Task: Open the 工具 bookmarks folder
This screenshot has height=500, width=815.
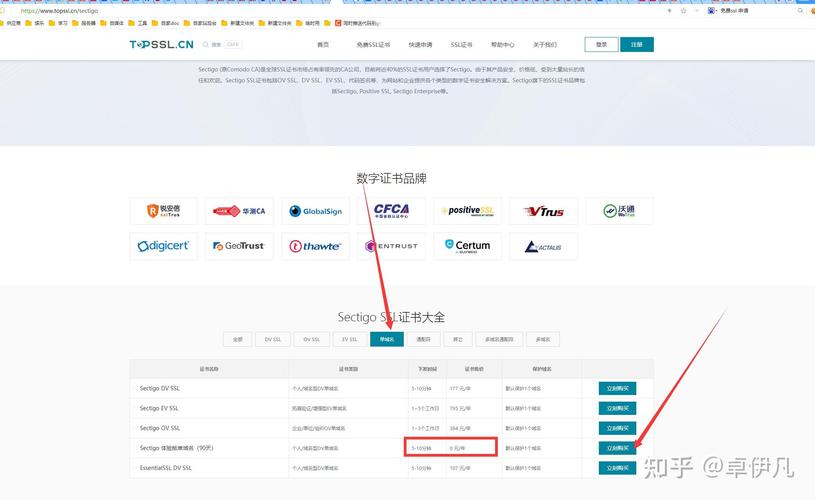Action: (x=138, y=23)
